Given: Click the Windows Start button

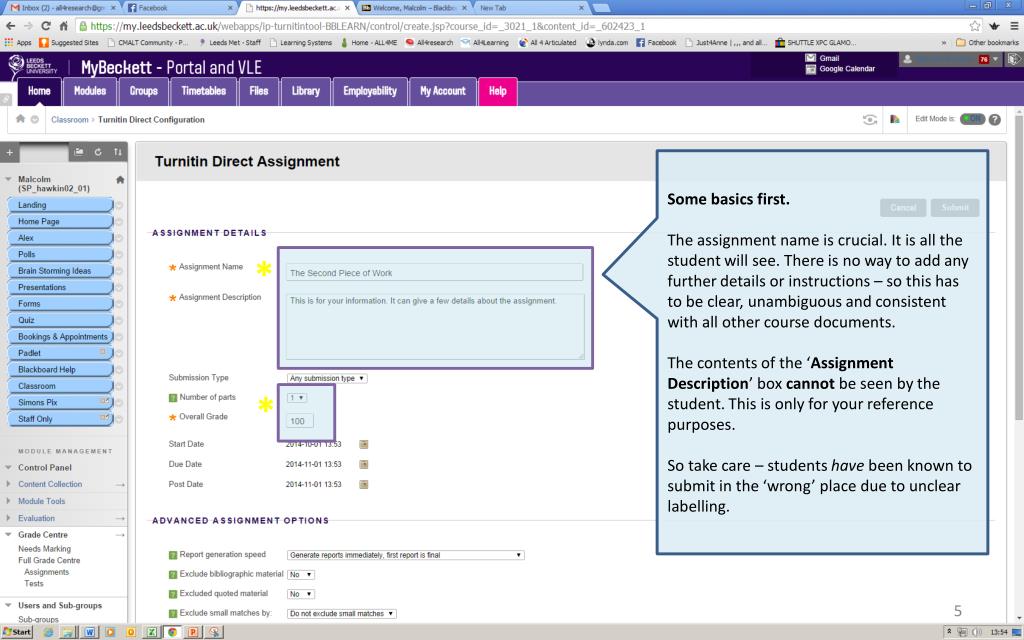Looking at the screenshot, I should [17, 632].
